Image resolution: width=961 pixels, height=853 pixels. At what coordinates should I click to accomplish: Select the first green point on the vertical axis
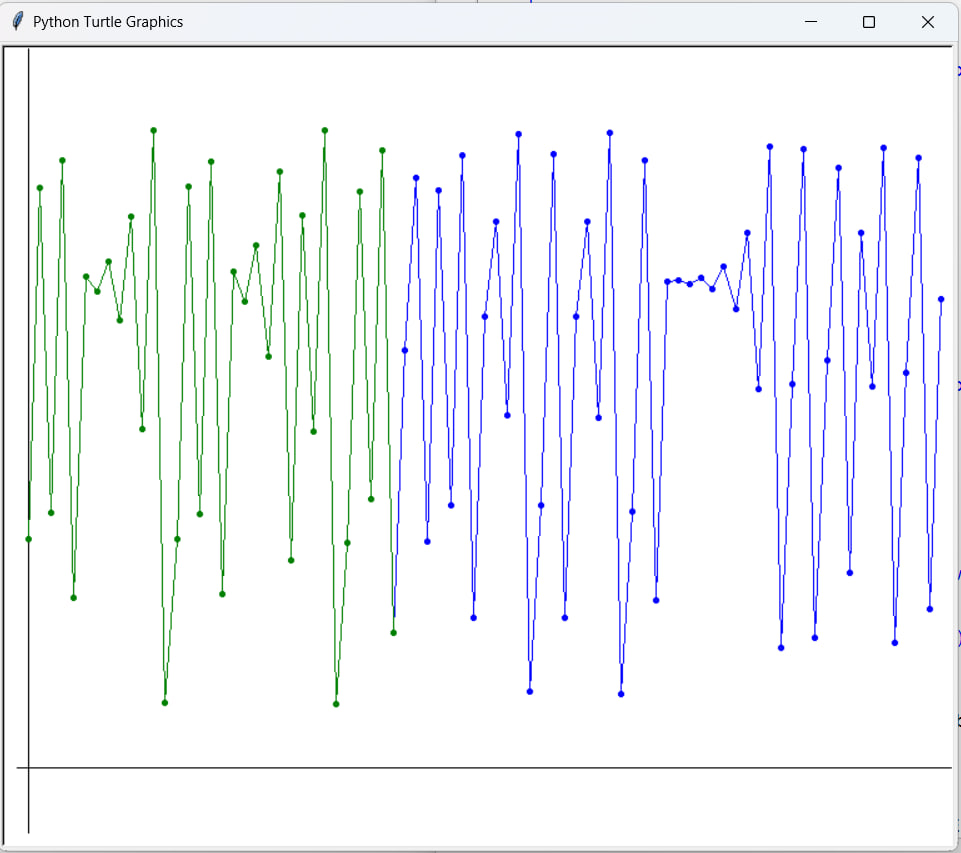[x=28, y=539]
